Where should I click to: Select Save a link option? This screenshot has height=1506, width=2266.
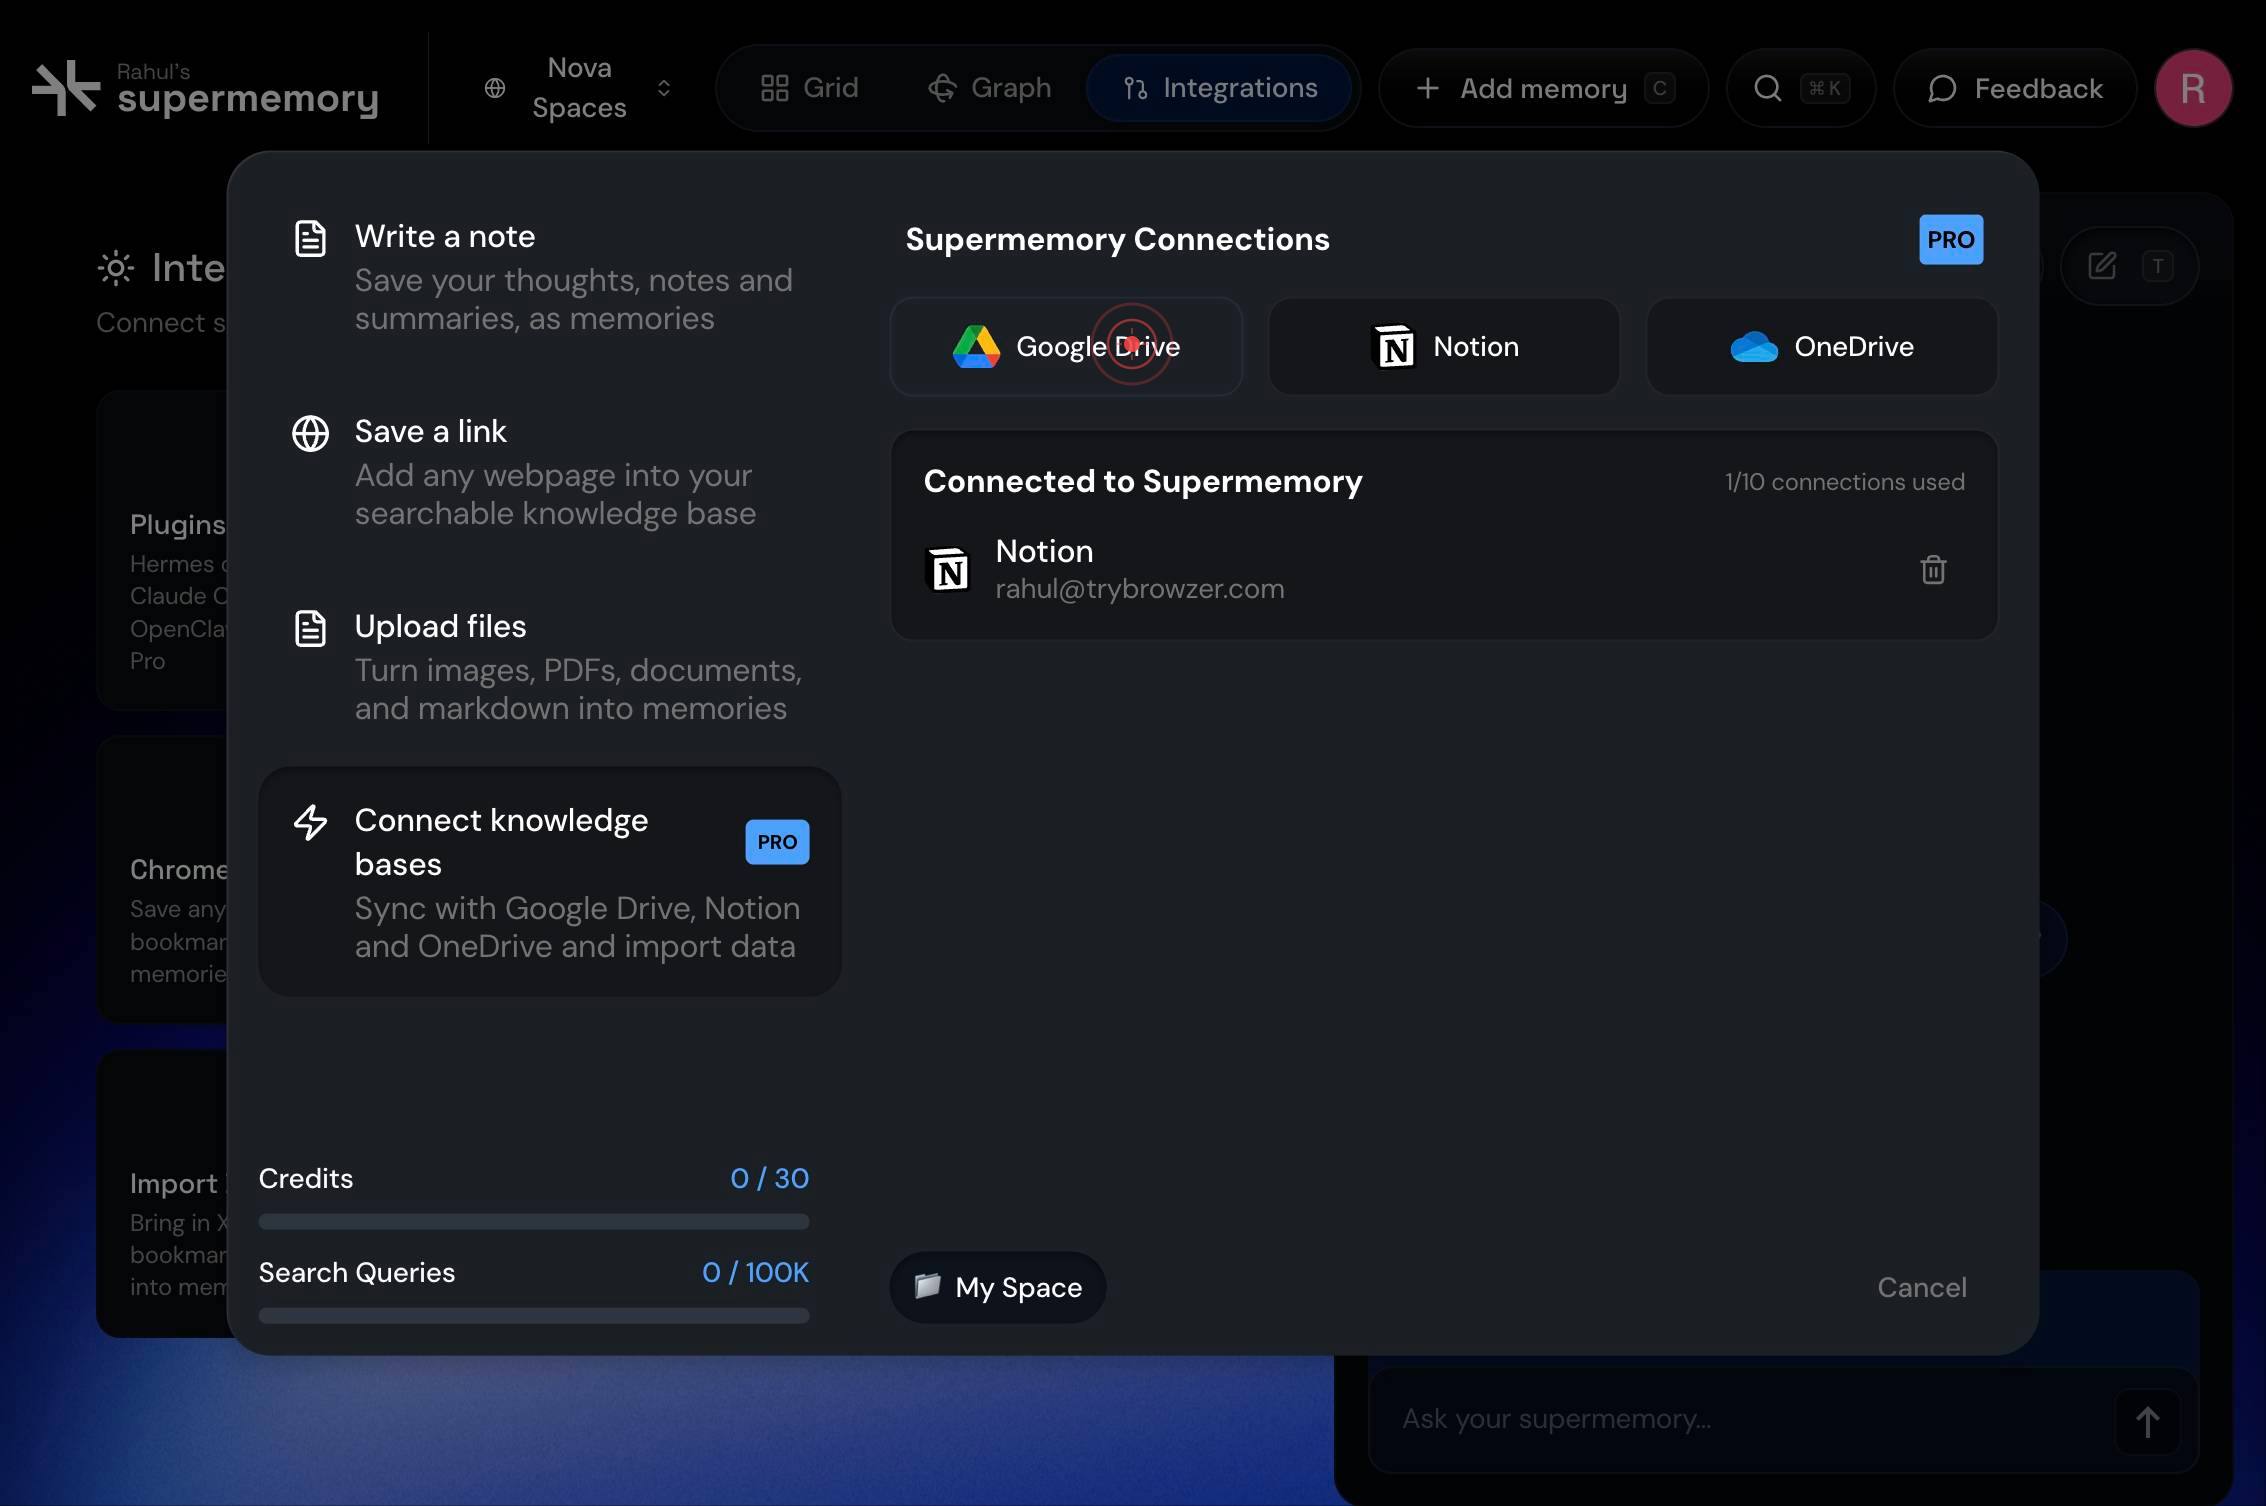pos(549,471)
